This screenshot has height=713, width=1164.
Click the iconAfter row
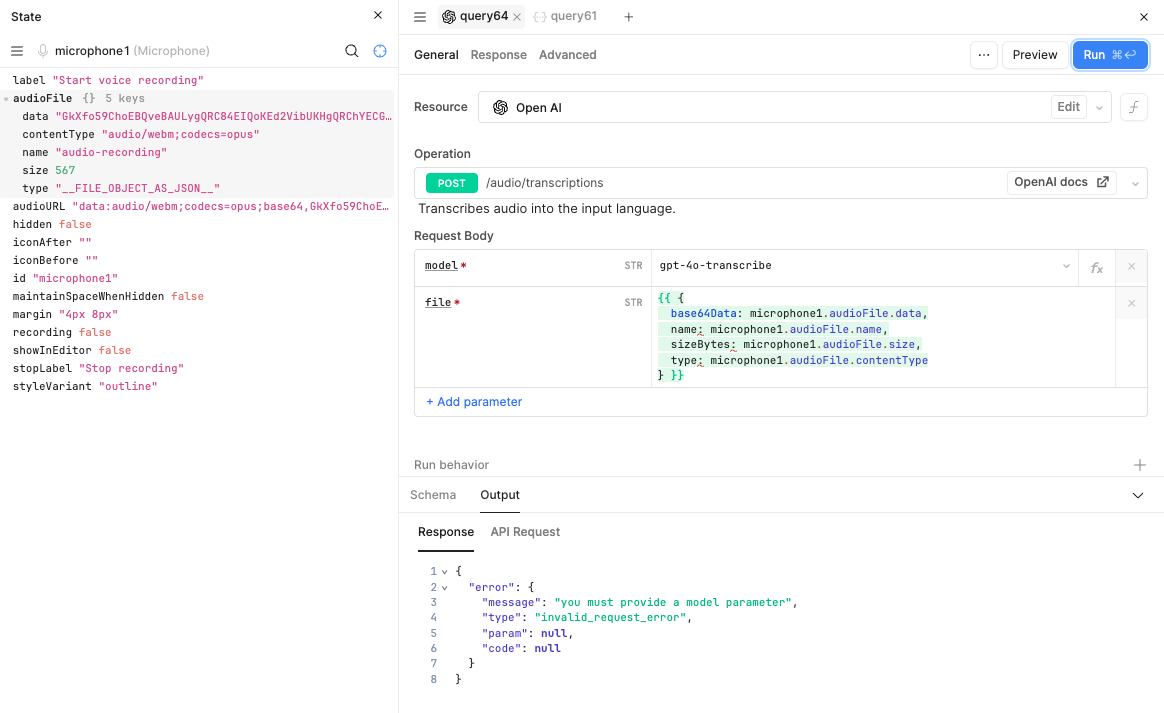(x=197, y=242)
